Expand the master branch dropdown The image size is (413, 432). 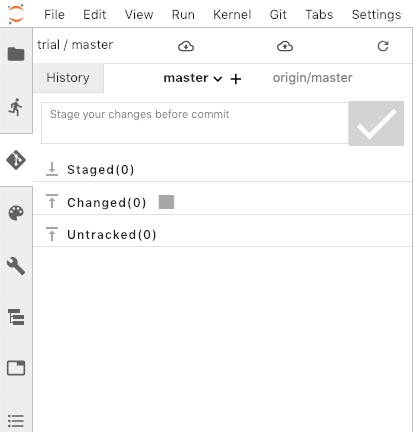pyautogui.click(x=193, y=78)
